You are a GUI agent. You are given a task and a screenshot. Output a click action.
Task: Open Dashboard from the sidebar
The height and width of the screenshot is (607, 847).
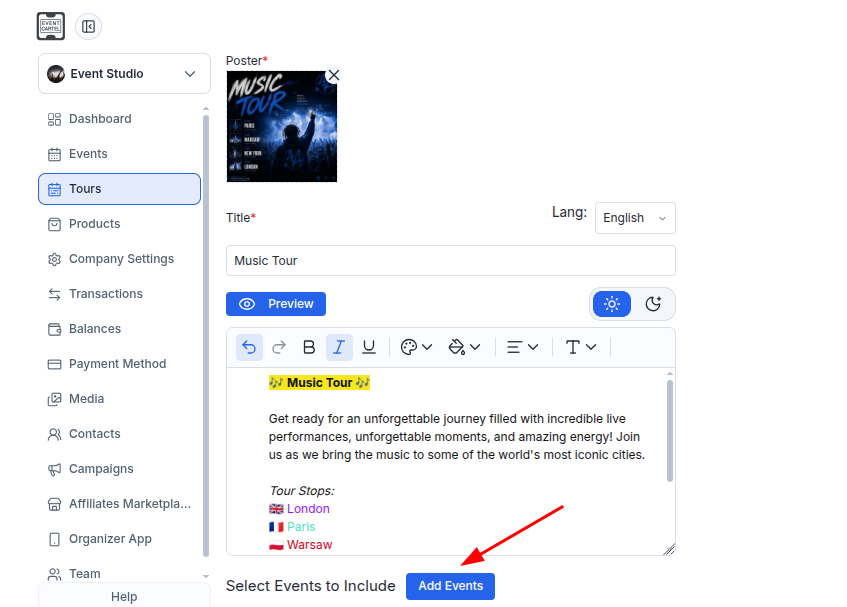[119, 119]
